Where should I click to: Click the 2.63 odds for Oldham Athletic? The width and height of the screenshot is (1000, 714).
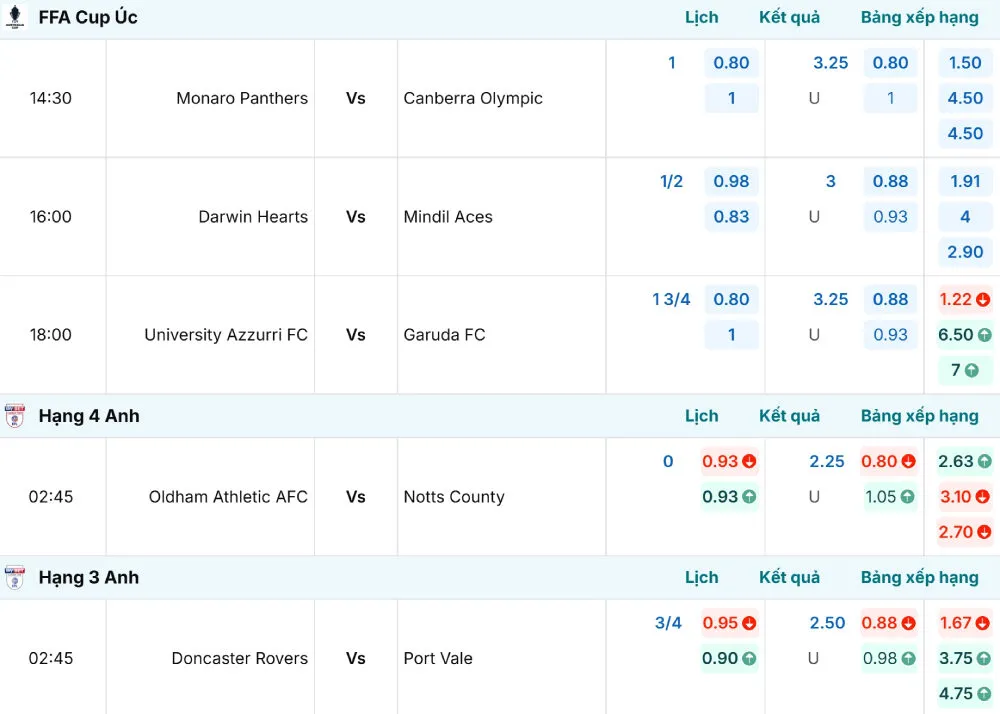click(964, 461)
